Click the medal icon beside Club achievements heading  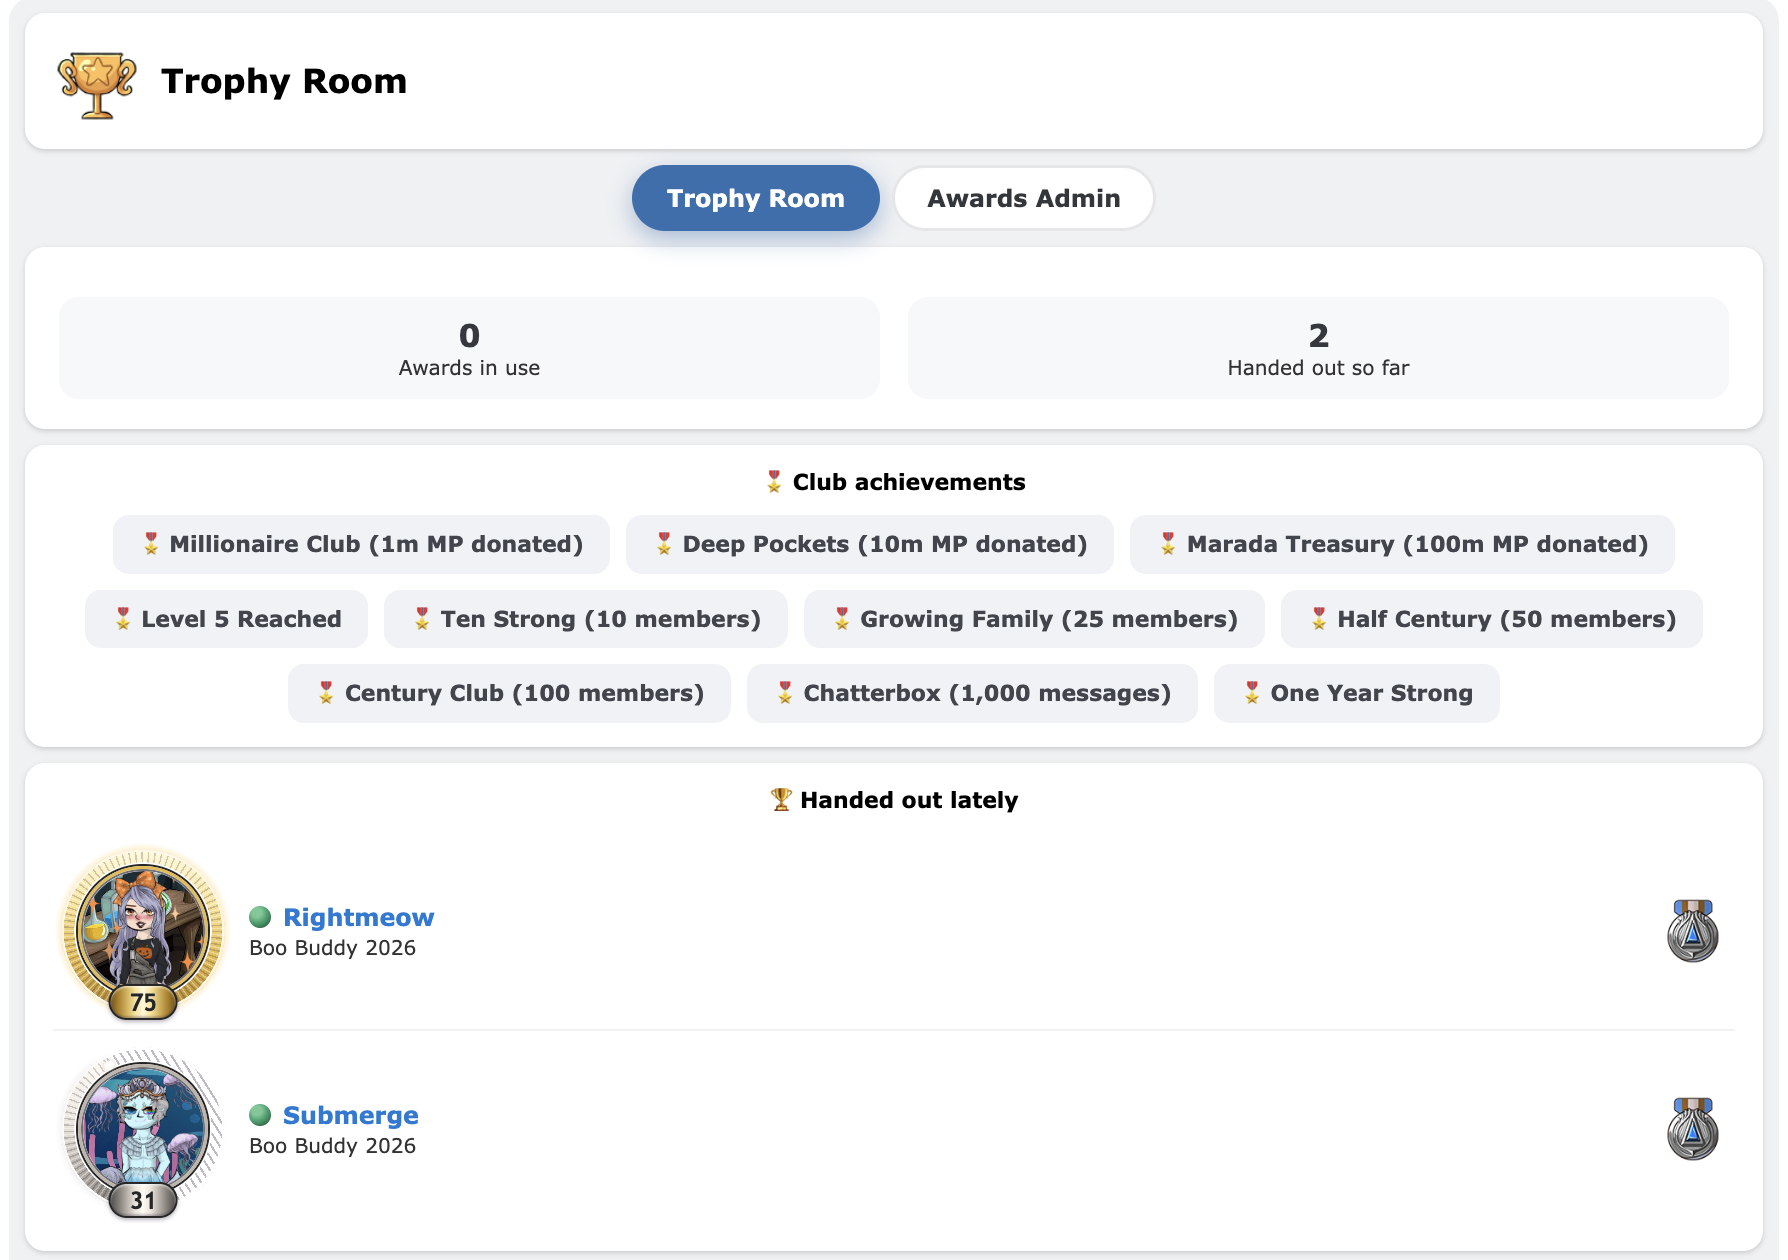774,482
